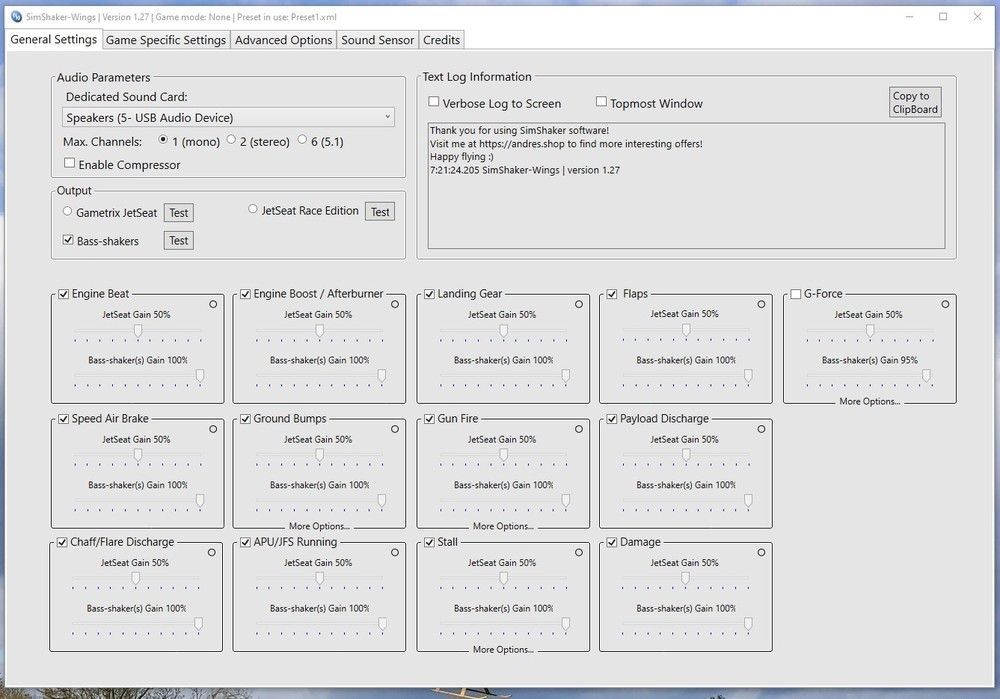Toggle Chaff/Flare Discharge effect
1000x699 pixels.
[x=62, y=542]
